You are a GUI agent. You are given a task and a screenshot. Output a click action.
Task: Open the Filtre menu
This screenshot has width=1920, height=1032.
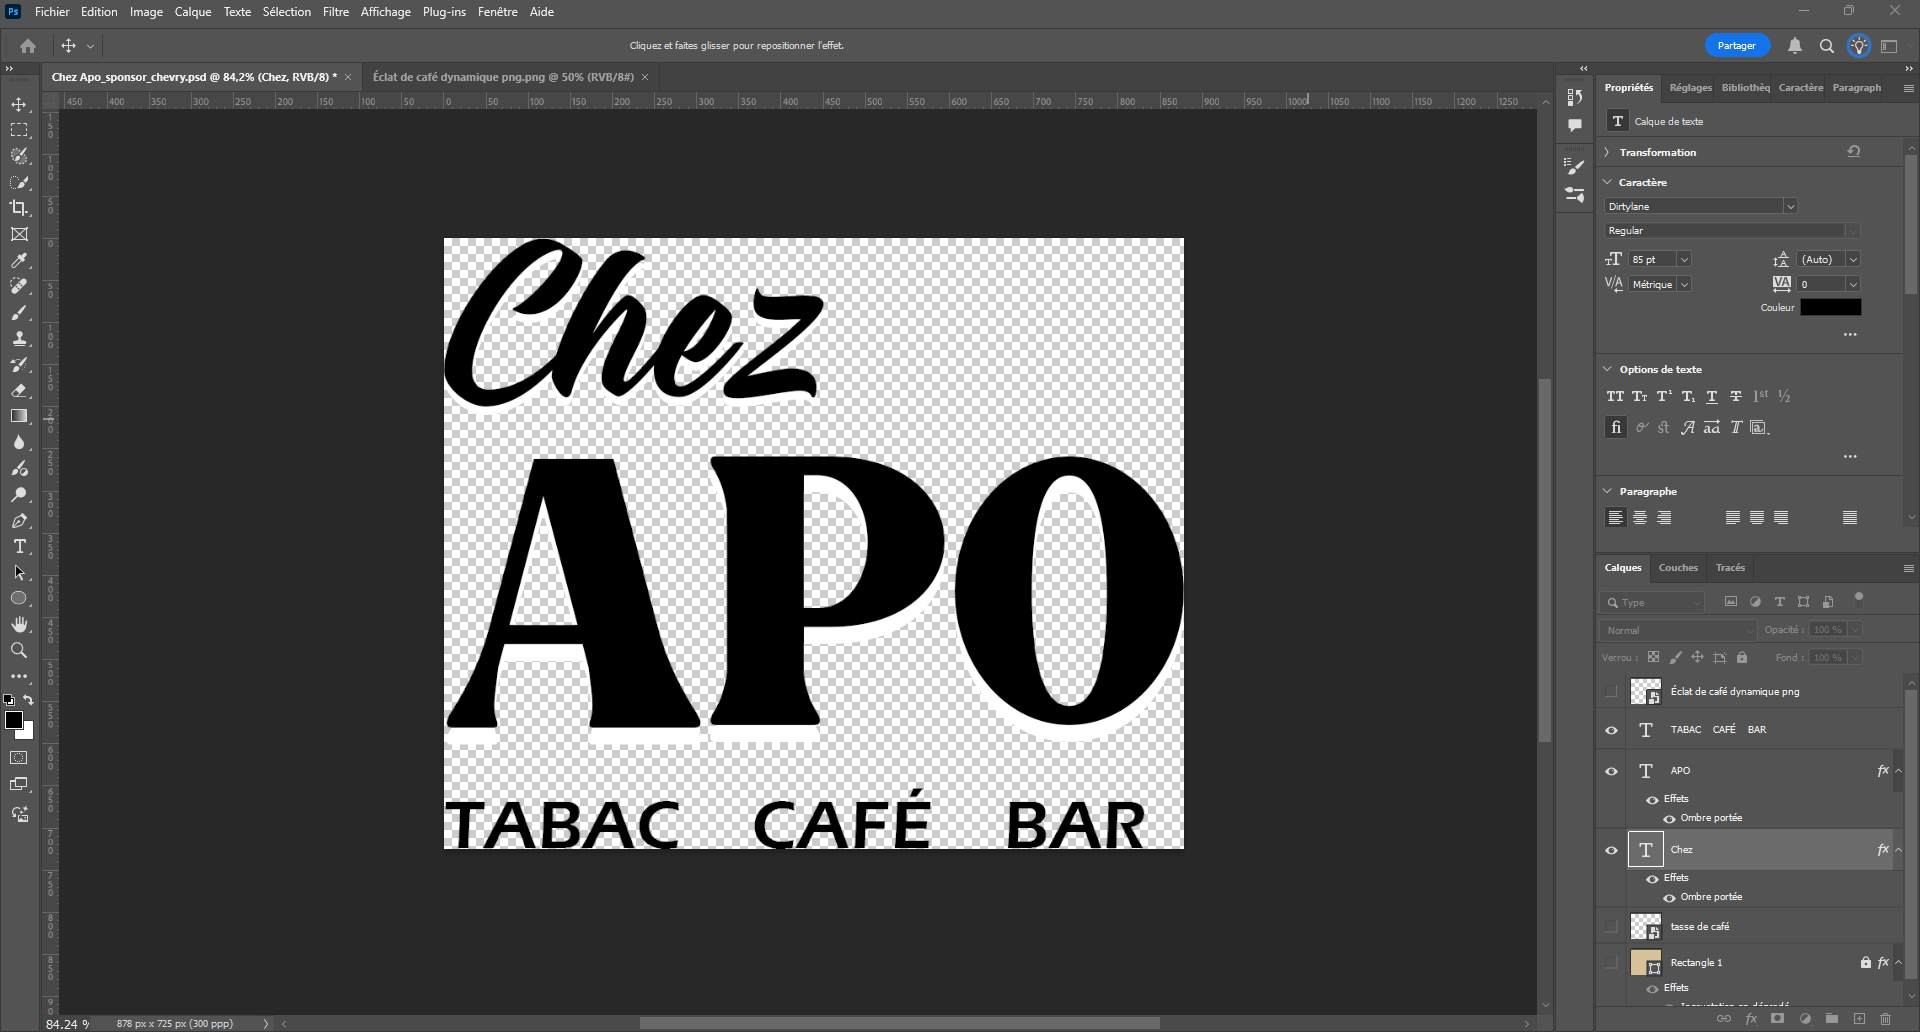coord(336,12)
